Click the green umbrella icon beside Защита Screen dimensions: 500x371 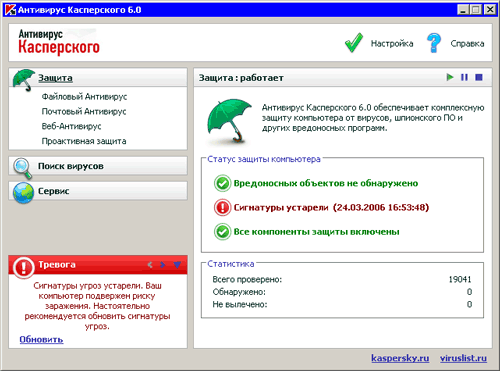(x=23, y=79)
